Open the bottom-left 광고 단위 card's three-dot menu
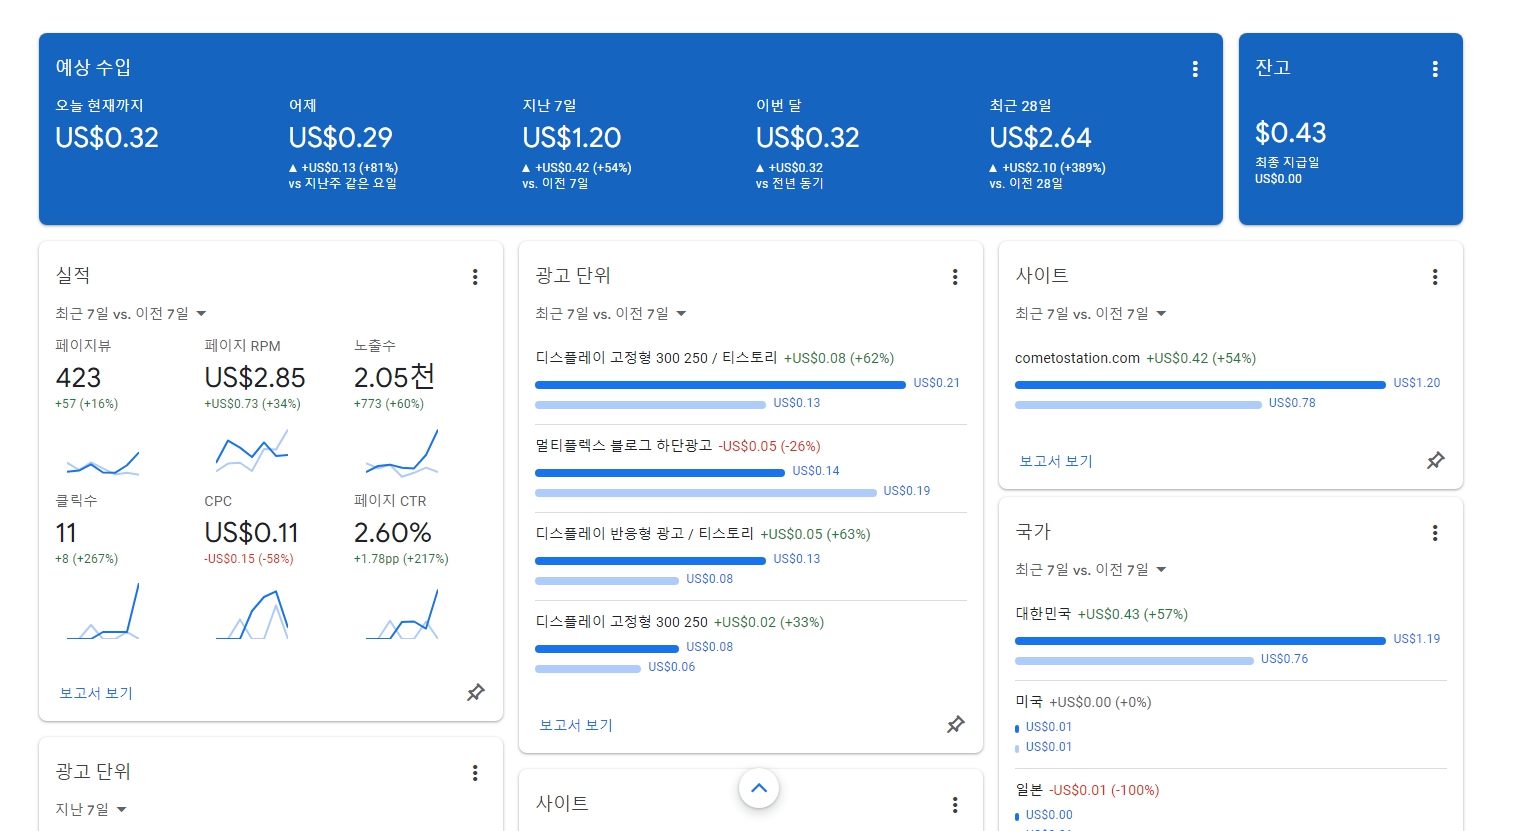The image size is (1514, 831). [x=475, y=773]
